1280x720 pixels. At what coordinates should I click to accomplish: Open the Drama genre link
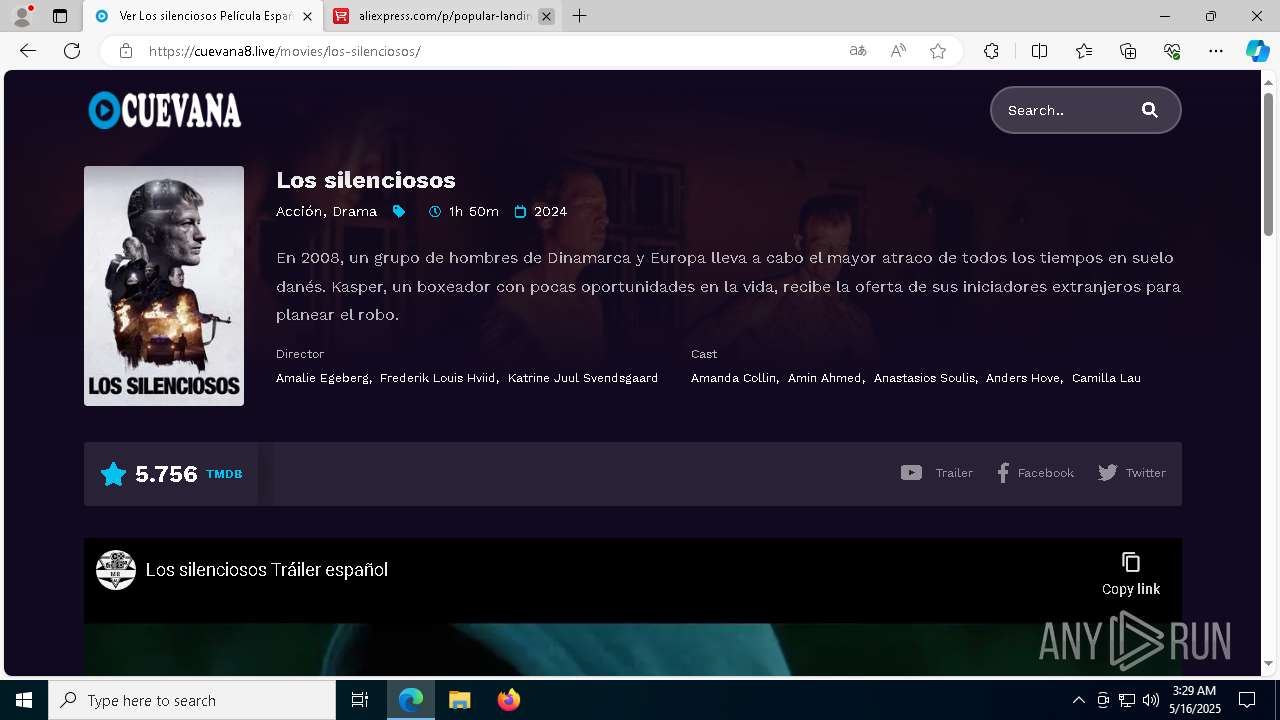pyautogui.click(x=355, y=211)
